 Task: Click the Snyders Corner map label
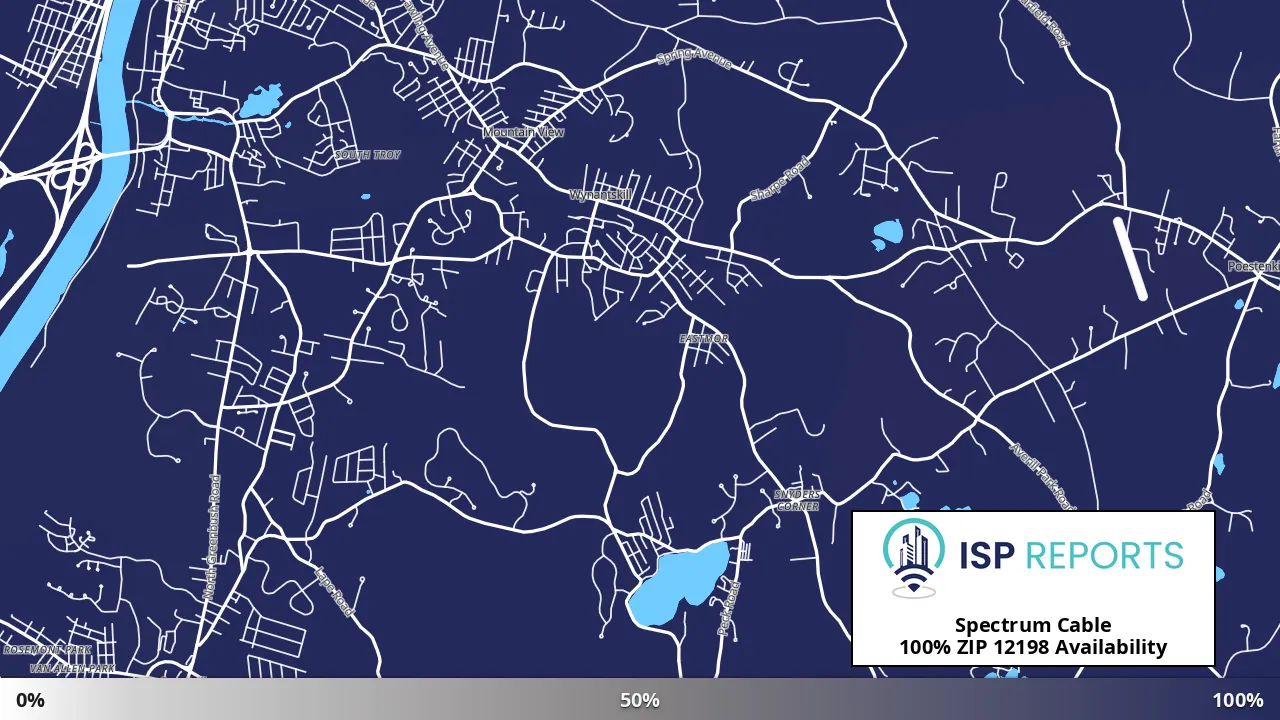797,500
